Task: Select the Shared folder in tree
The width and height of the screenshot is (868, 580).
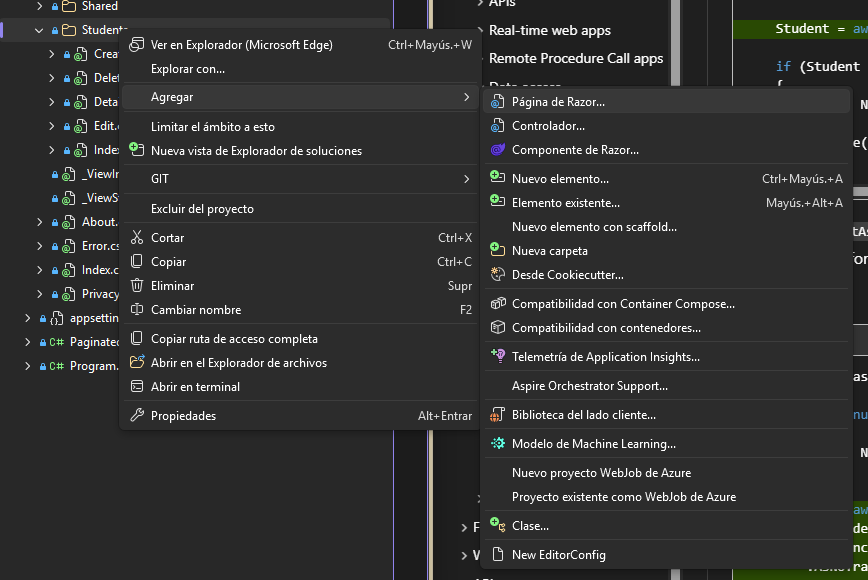Action: pyautogui.click(x=100, y=6)
